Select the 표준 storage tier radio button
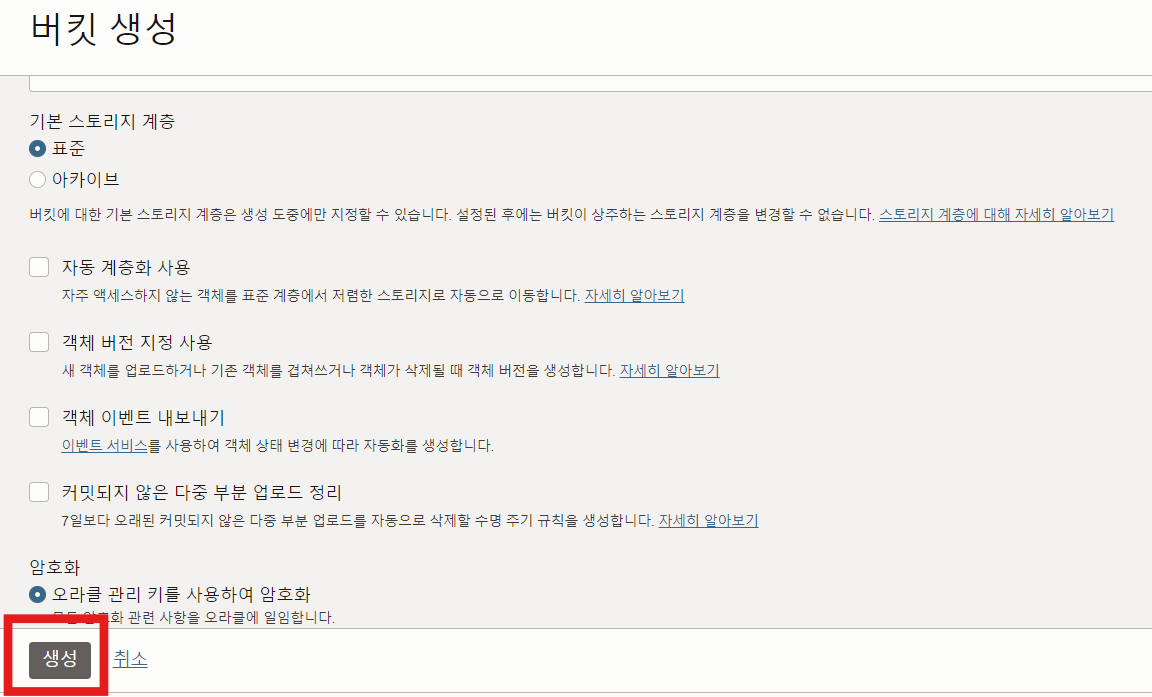 click(37, 148)
